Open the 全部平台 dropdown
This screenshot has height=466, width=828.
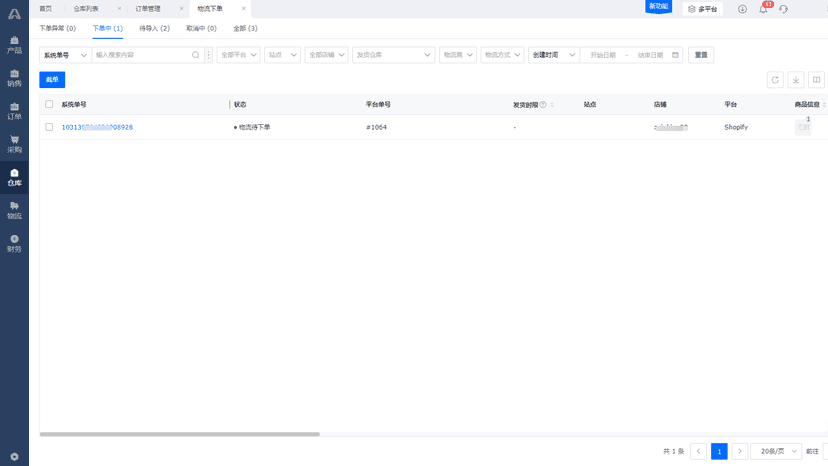tap(238, 55)
